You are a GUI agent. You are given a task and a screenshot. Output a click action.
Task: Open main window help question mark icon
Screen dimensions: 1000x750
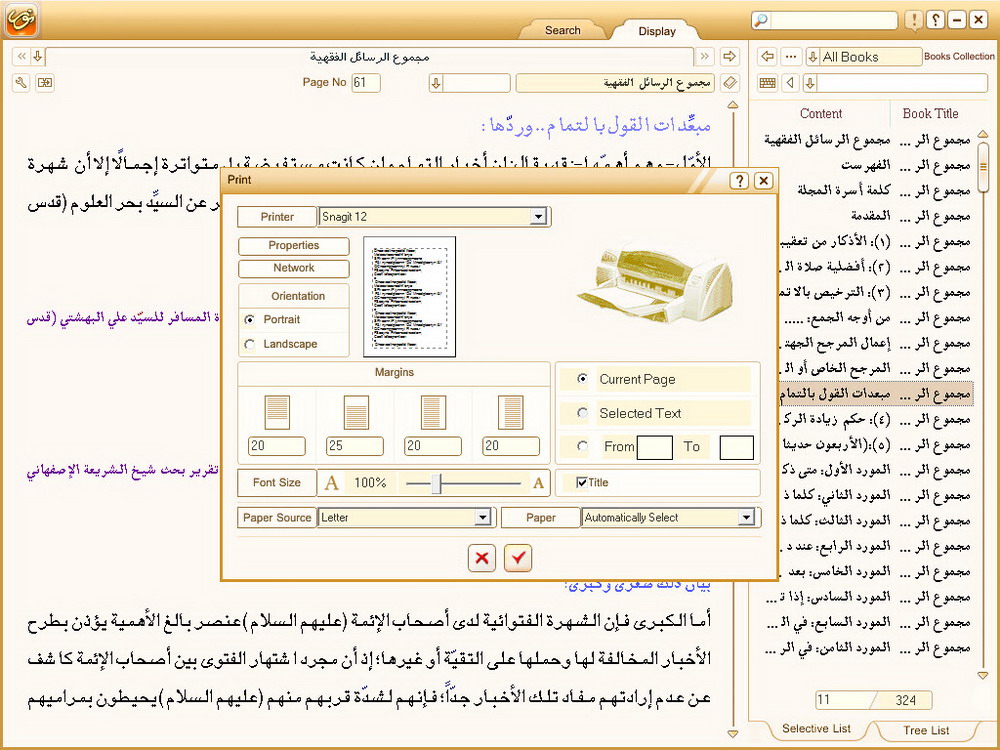(x=936, y=20)
